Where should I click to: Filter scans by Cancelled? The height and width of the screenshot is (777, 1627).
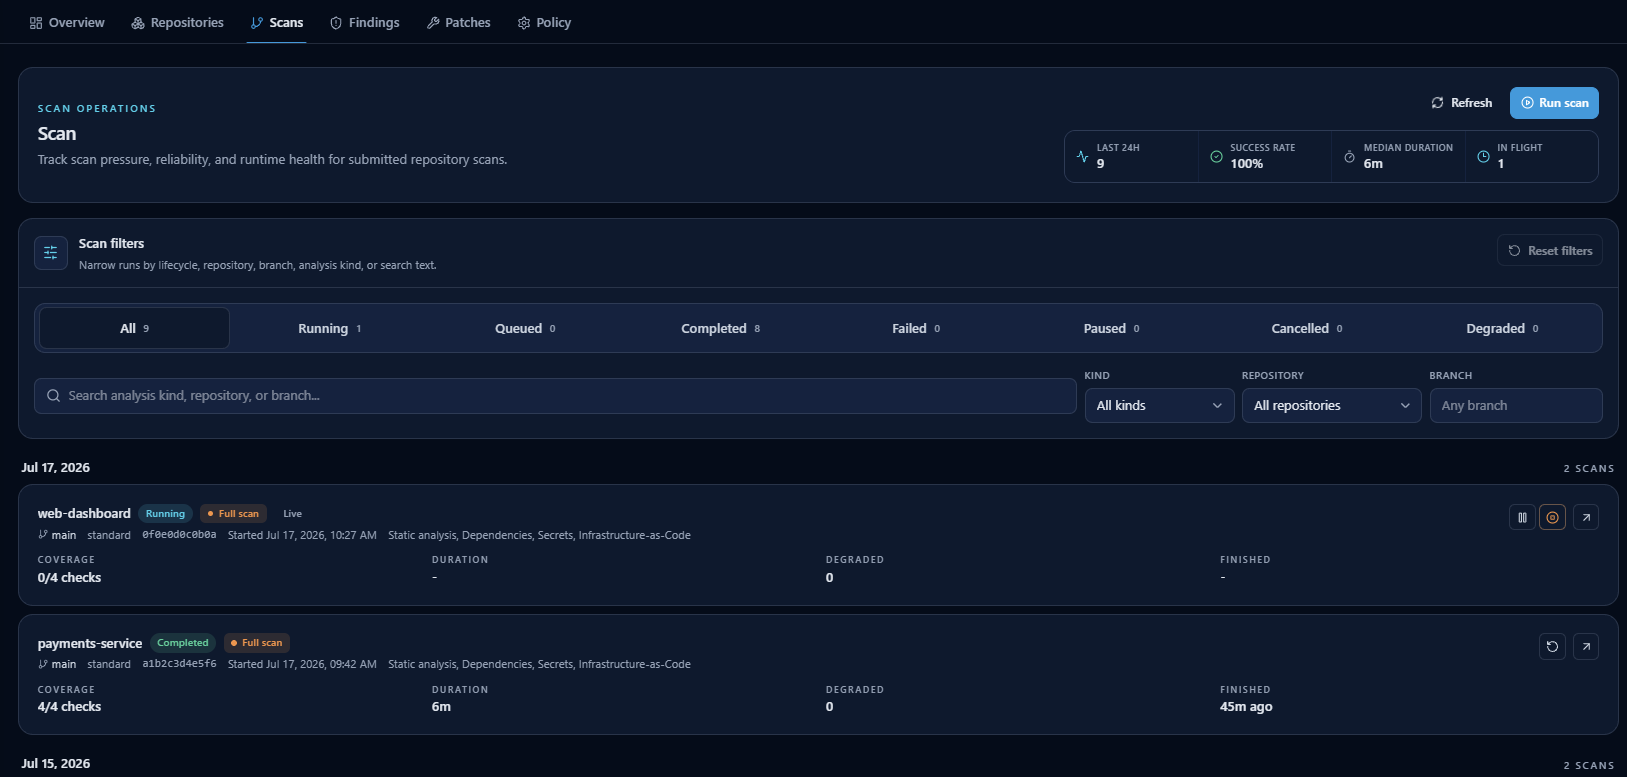tap(1307, 328)
